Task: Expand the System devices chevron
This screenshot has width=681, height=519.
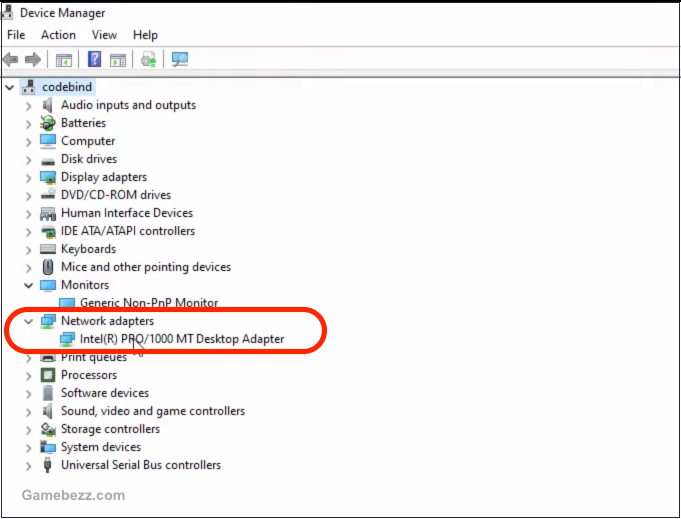Action: tap(29, 448)
